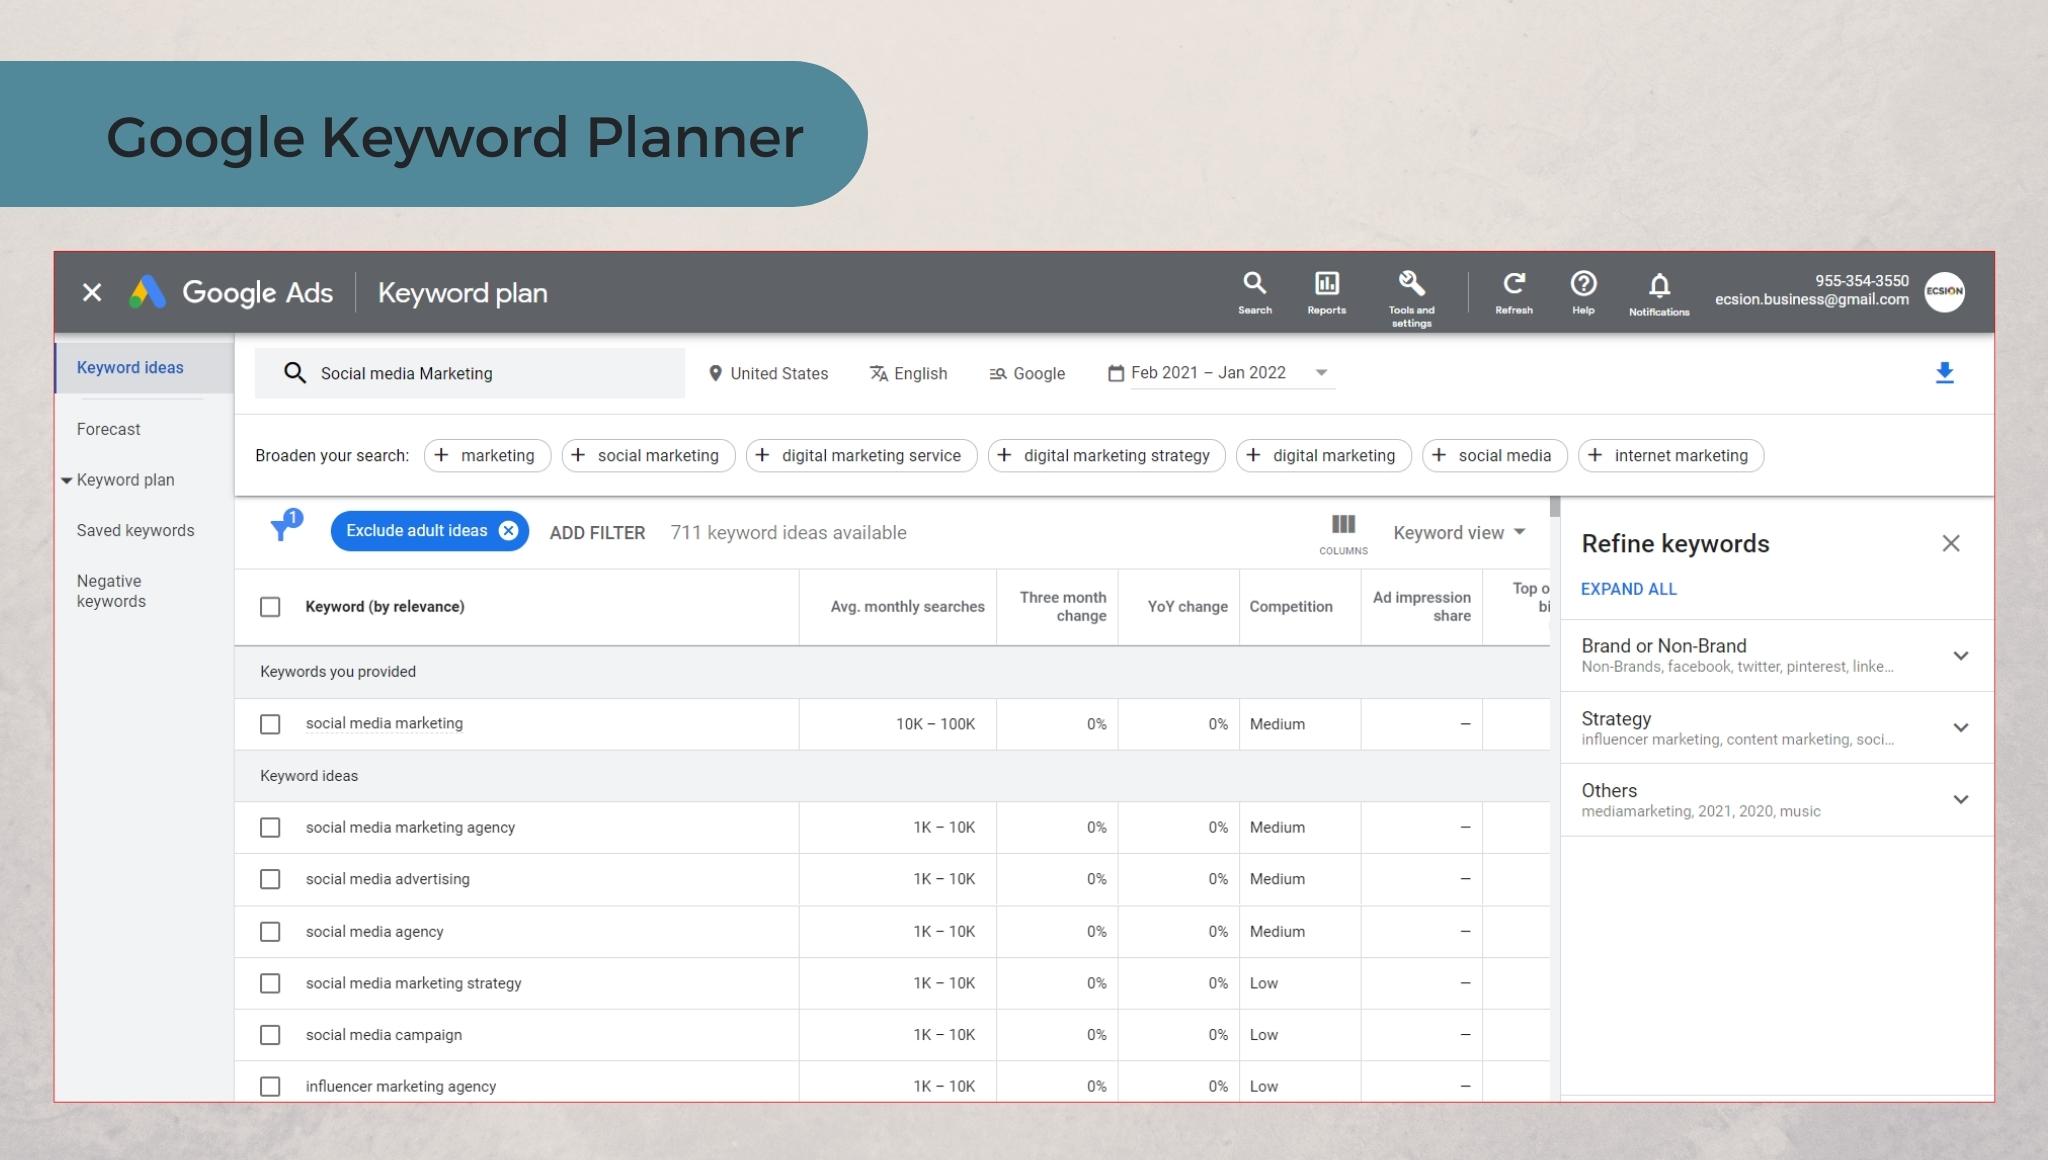Screen dimensions: 2048x1160
Task: Click the Social media Marketing search field
Action: [x=470, y=373]
